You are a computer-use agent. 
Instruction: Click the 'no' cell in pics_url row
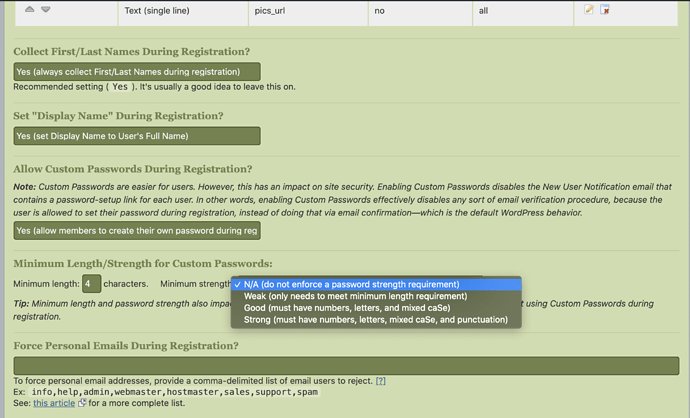coord(420,13)
